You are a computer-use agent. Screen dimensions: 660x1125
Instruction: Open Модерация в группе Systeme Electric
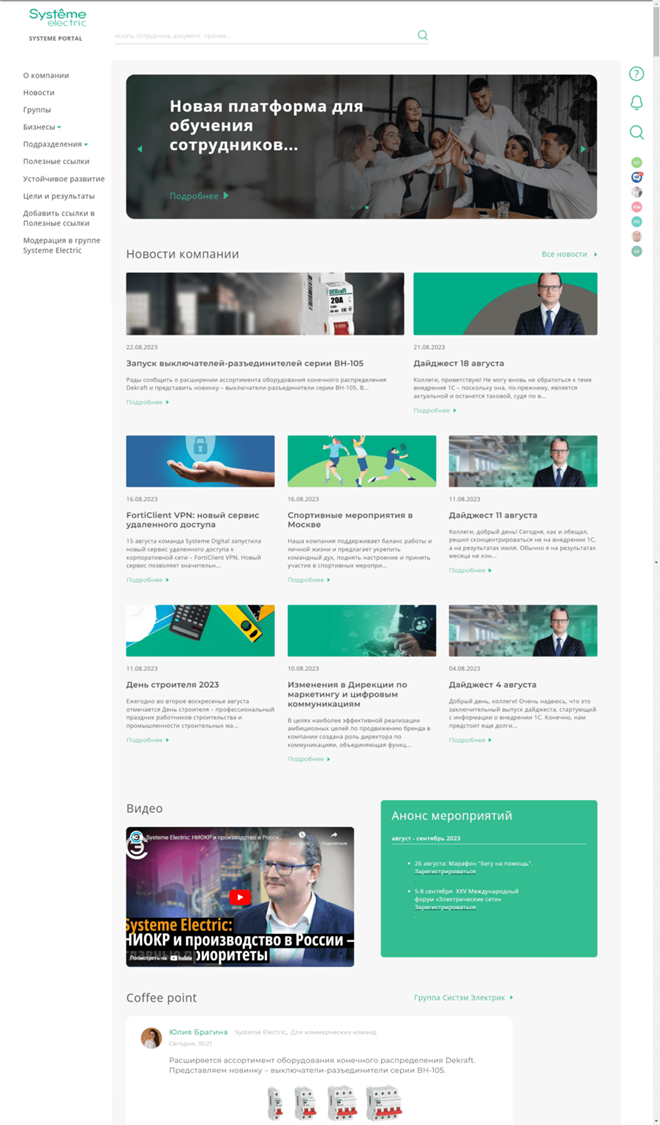pyautogui.click(x=62, y=245)
